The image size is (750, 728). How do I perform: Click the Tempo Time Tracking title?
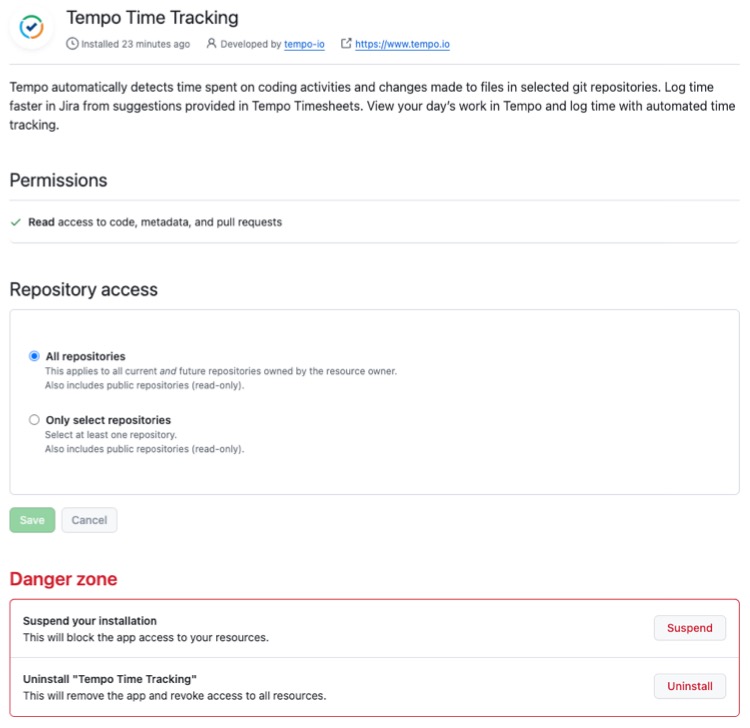click(x=152, y=18)
